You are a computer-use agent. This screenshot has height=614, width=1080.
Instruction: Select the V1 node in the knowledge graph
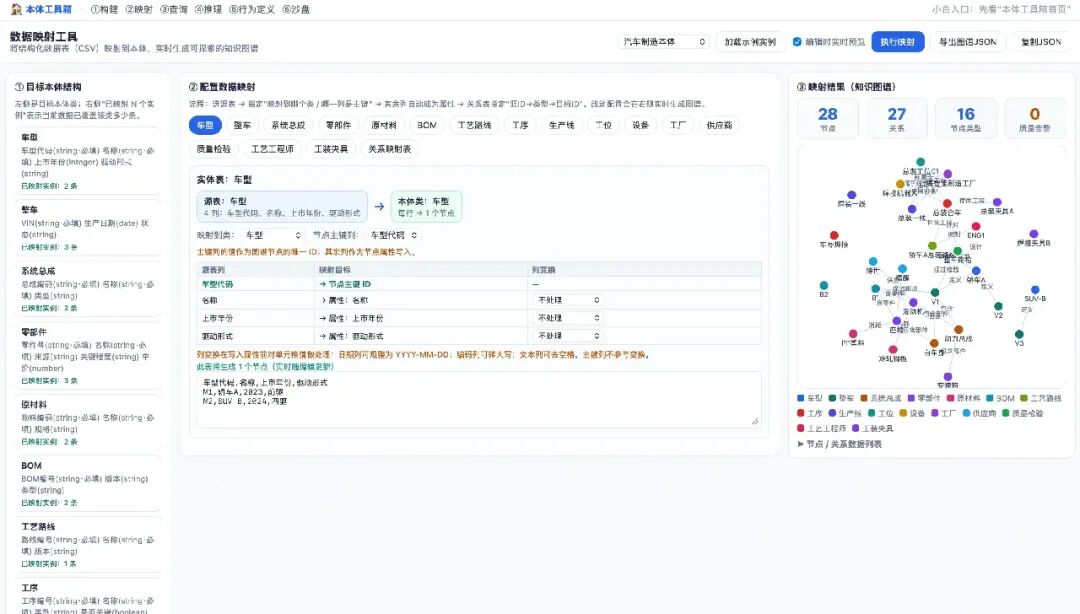coord(935,293)
